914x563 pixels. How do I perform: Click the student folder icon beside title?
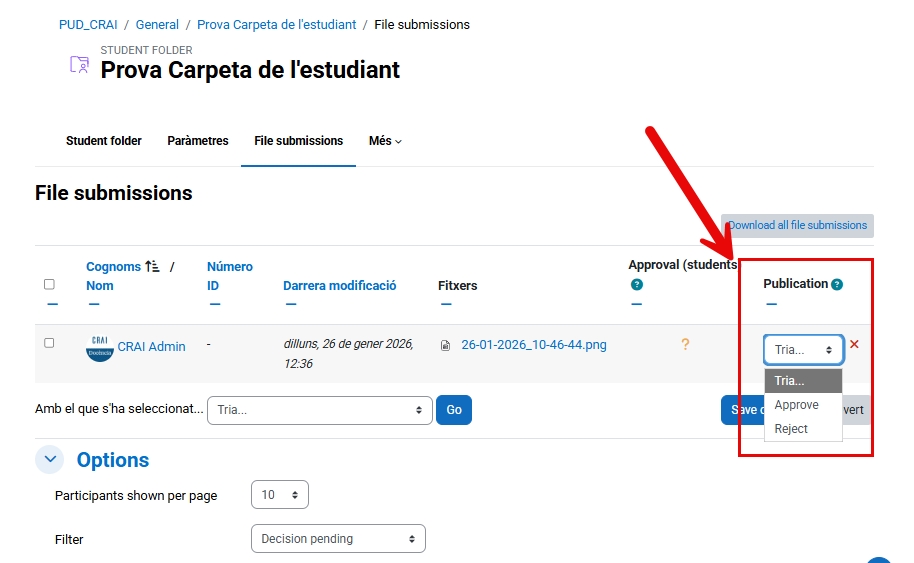click(79, 64)
